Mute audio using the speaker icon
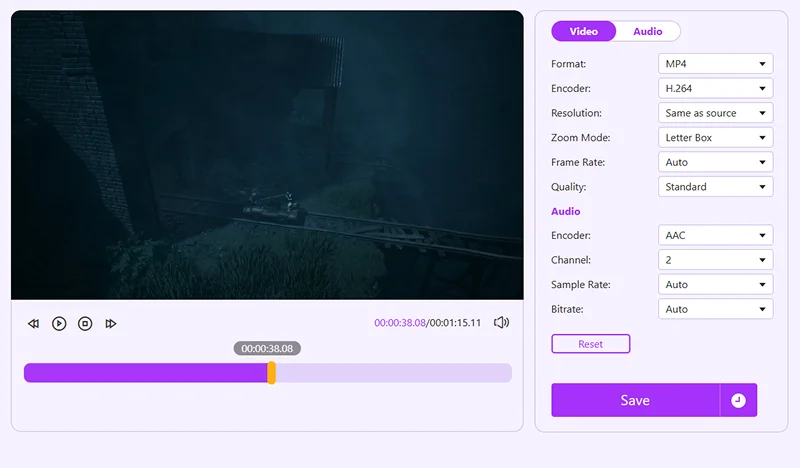The height and width of the screenshot is (468, 800). (502, 323)
